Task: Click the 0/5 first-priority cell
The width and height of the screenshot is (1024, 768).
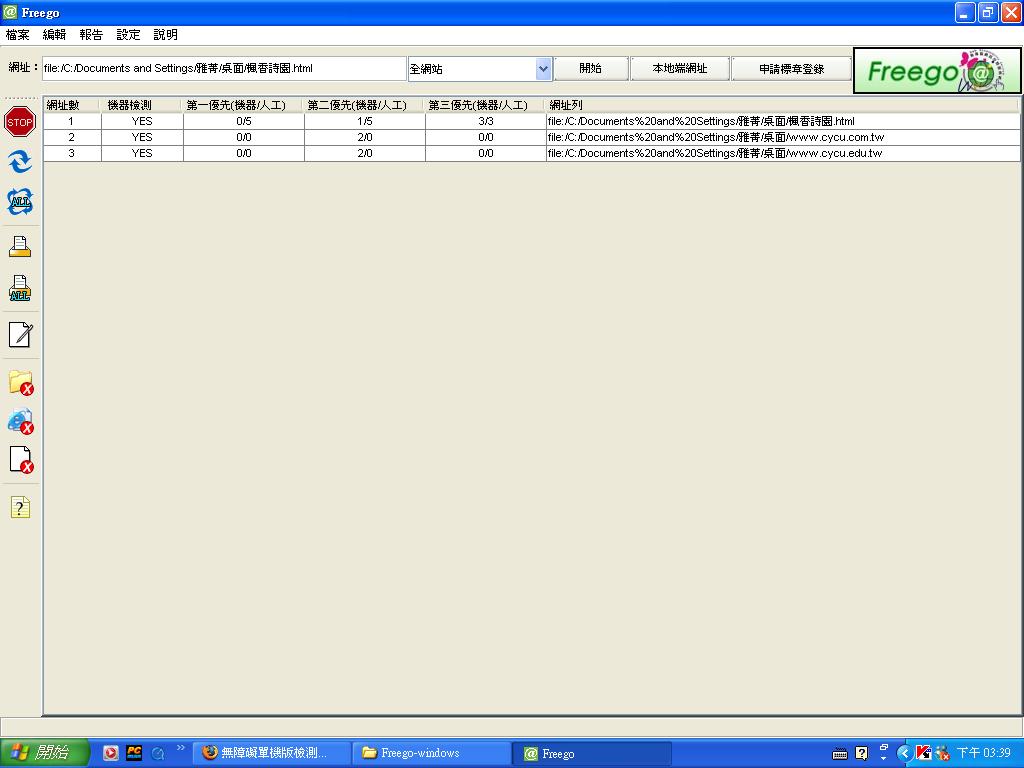Action: coord(244,121)
